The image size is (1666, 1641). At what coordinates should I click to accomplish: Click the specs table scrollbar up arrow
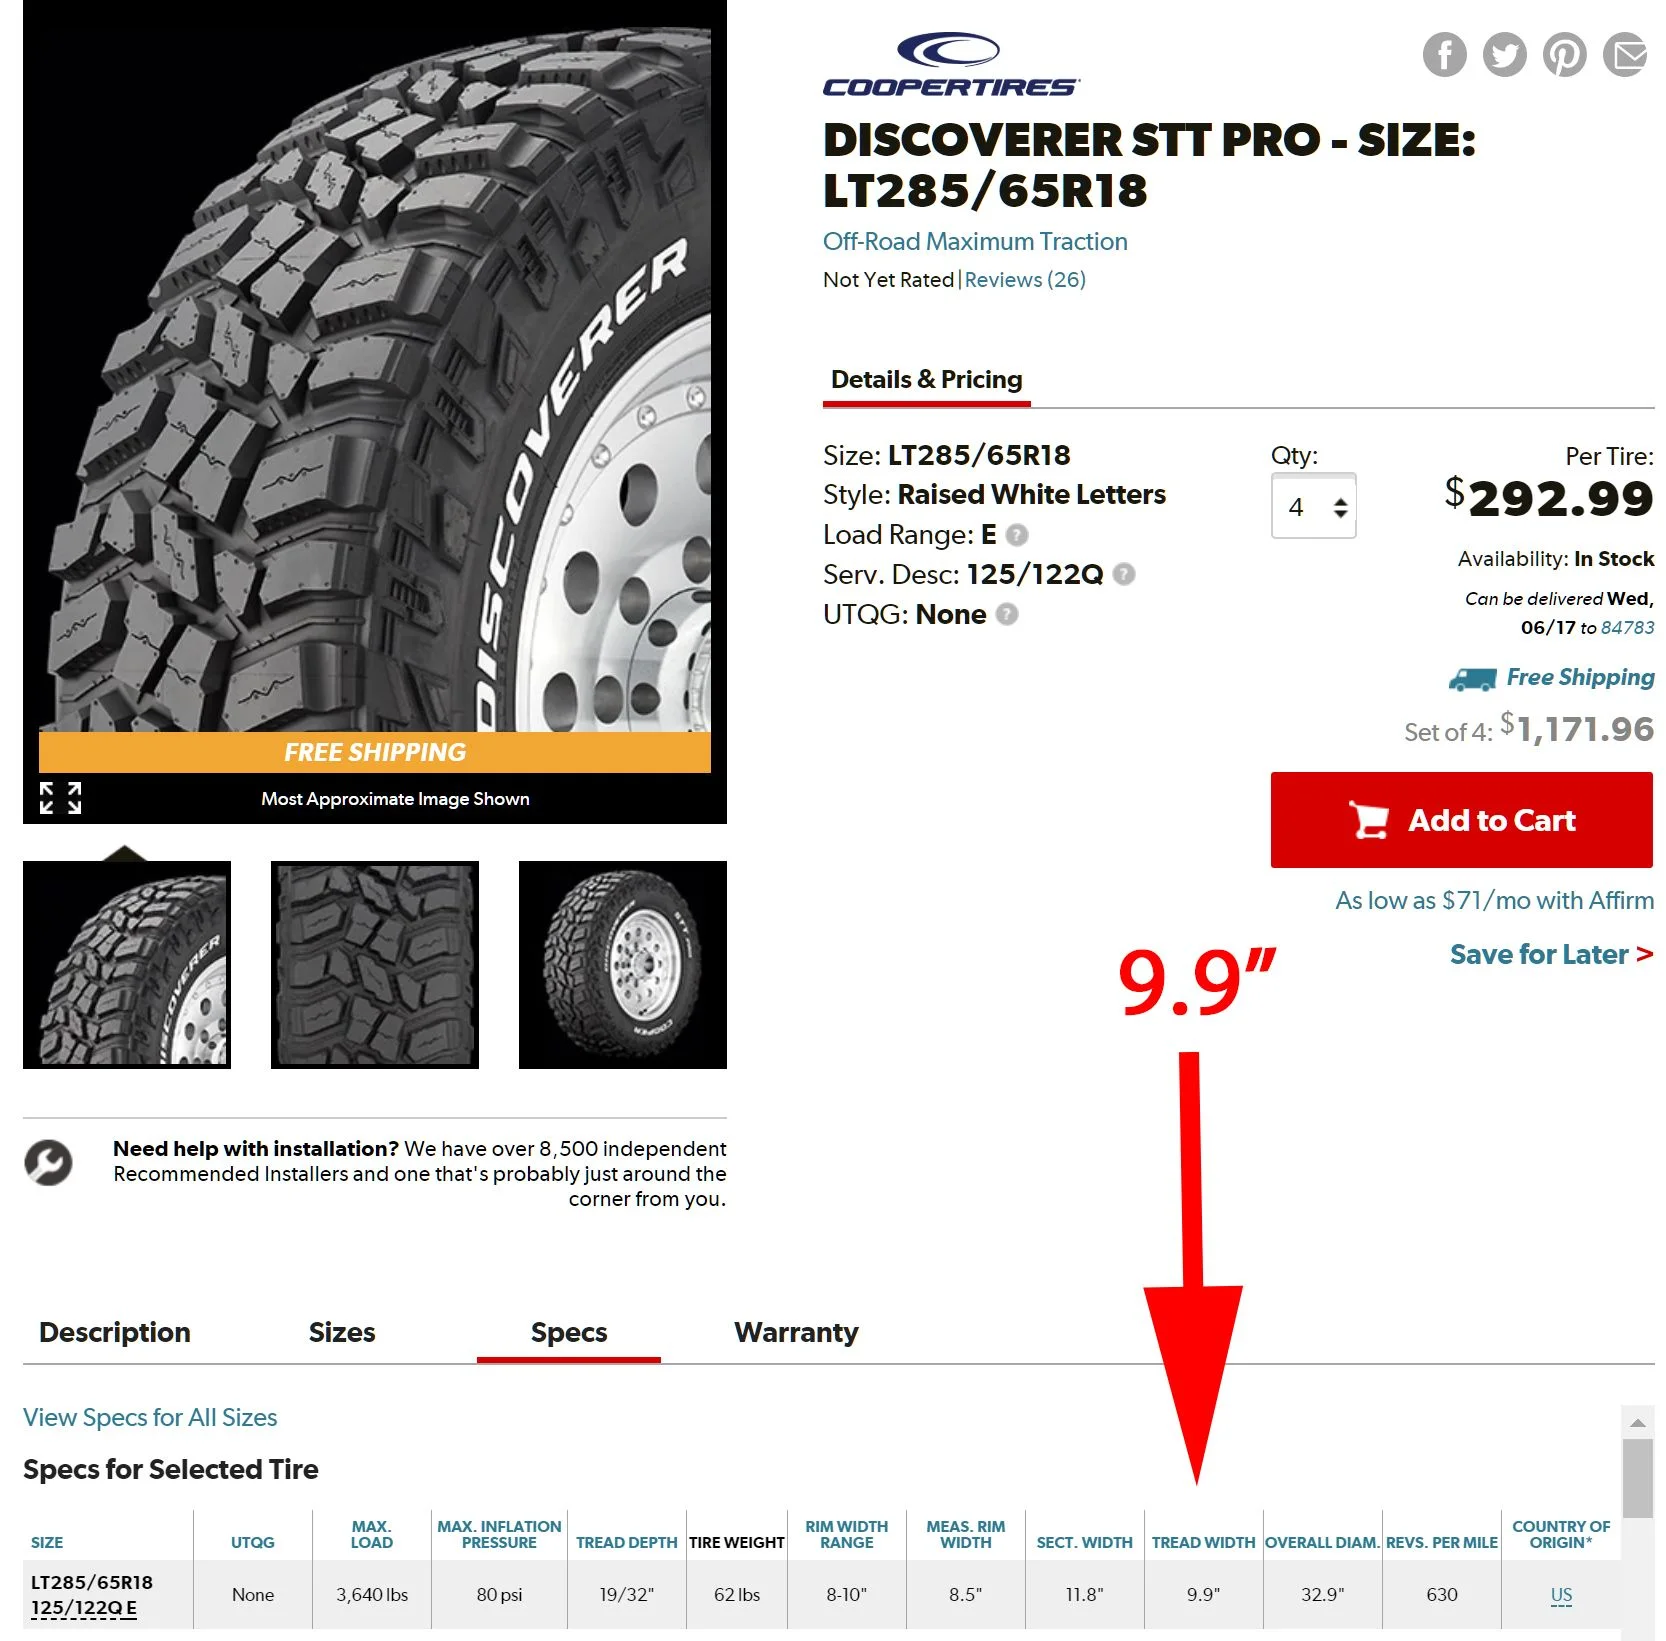[1637, 1421]
